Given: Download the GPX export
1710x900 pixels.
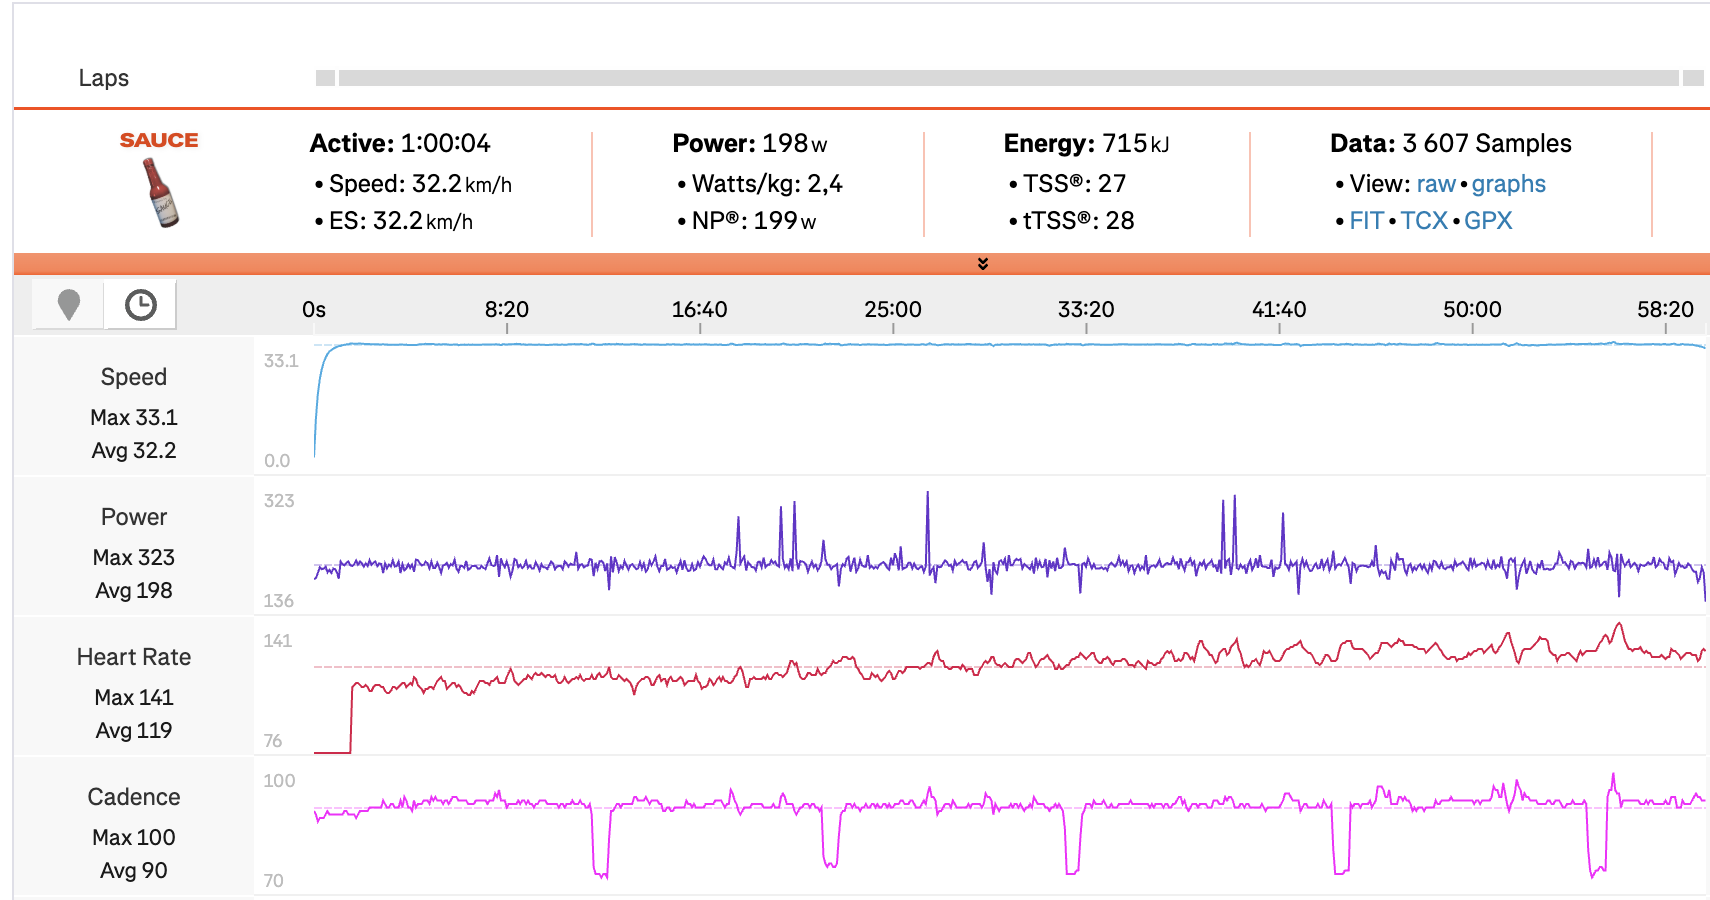Looking at the screenshot, I should [x=1487, y=221].
